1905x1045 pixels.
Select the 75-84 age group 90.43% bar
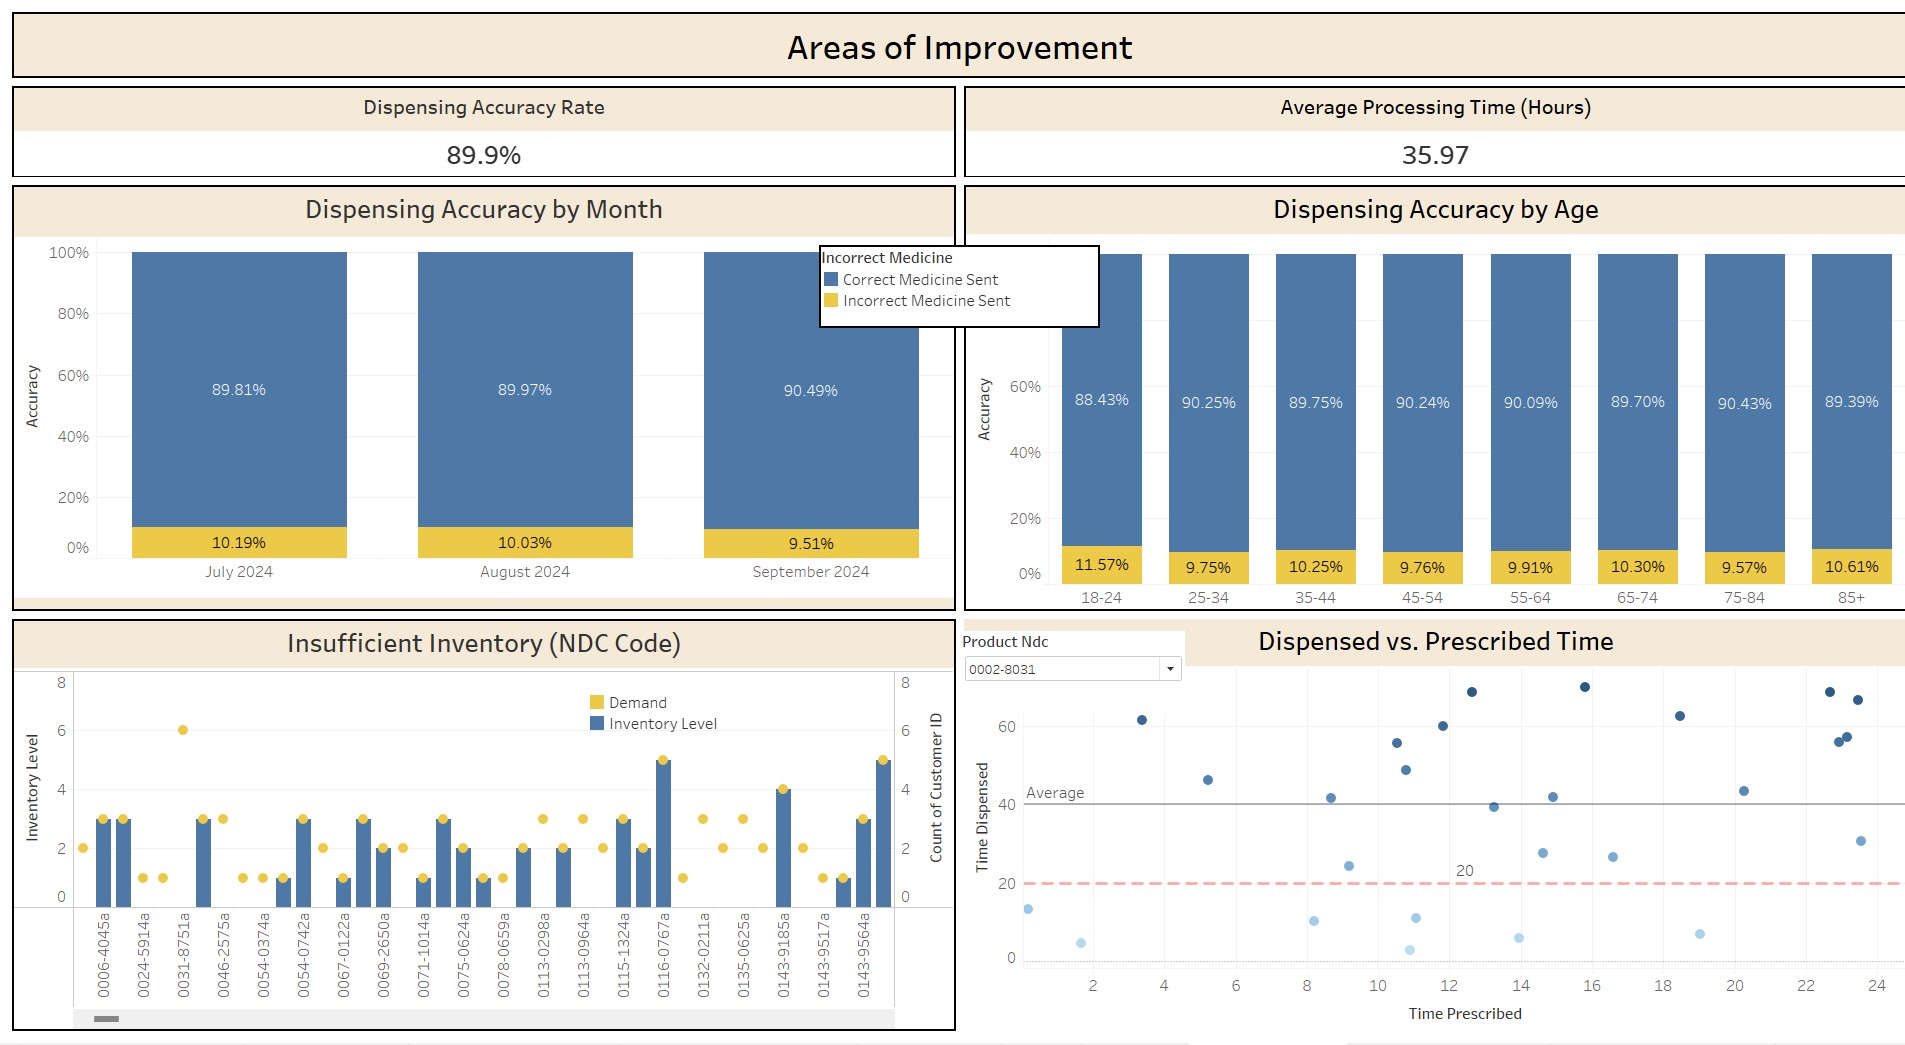[x=1744, y=403]
